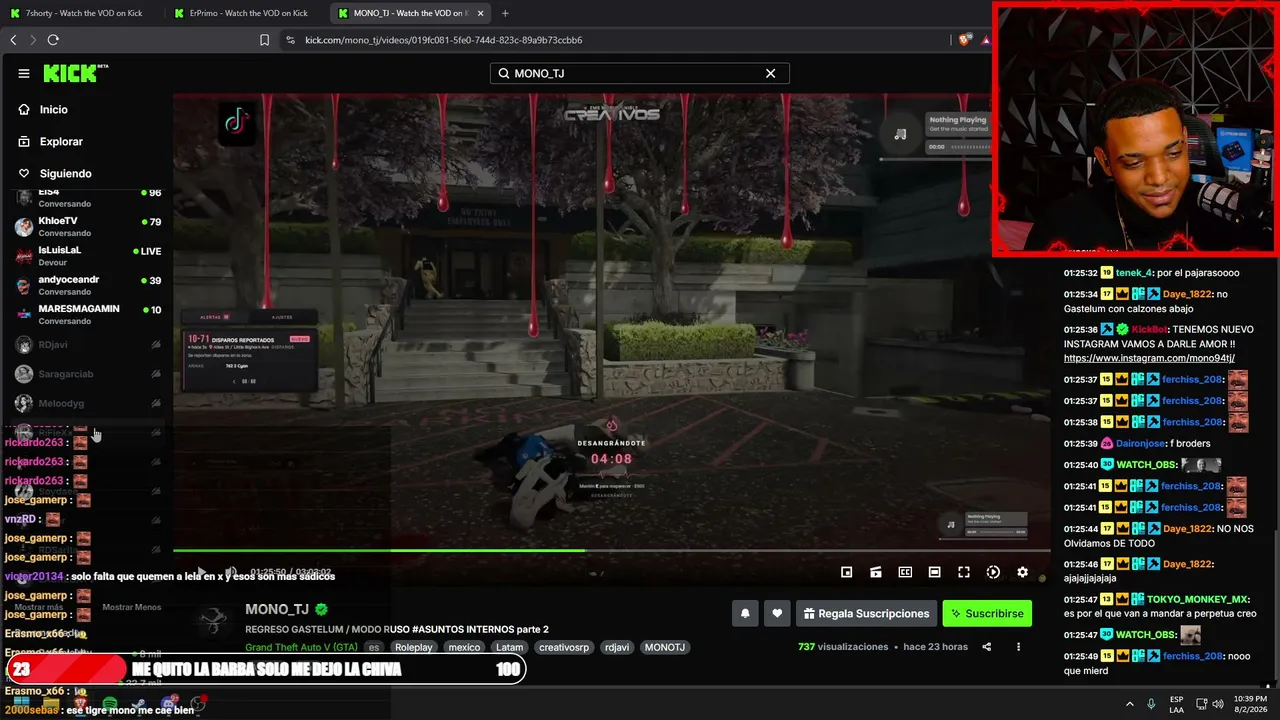Switch to the 7shorty VOD tab
The width and height of the screenshot is (1280, 720).
pyautogui.click(x=84, y=13)
